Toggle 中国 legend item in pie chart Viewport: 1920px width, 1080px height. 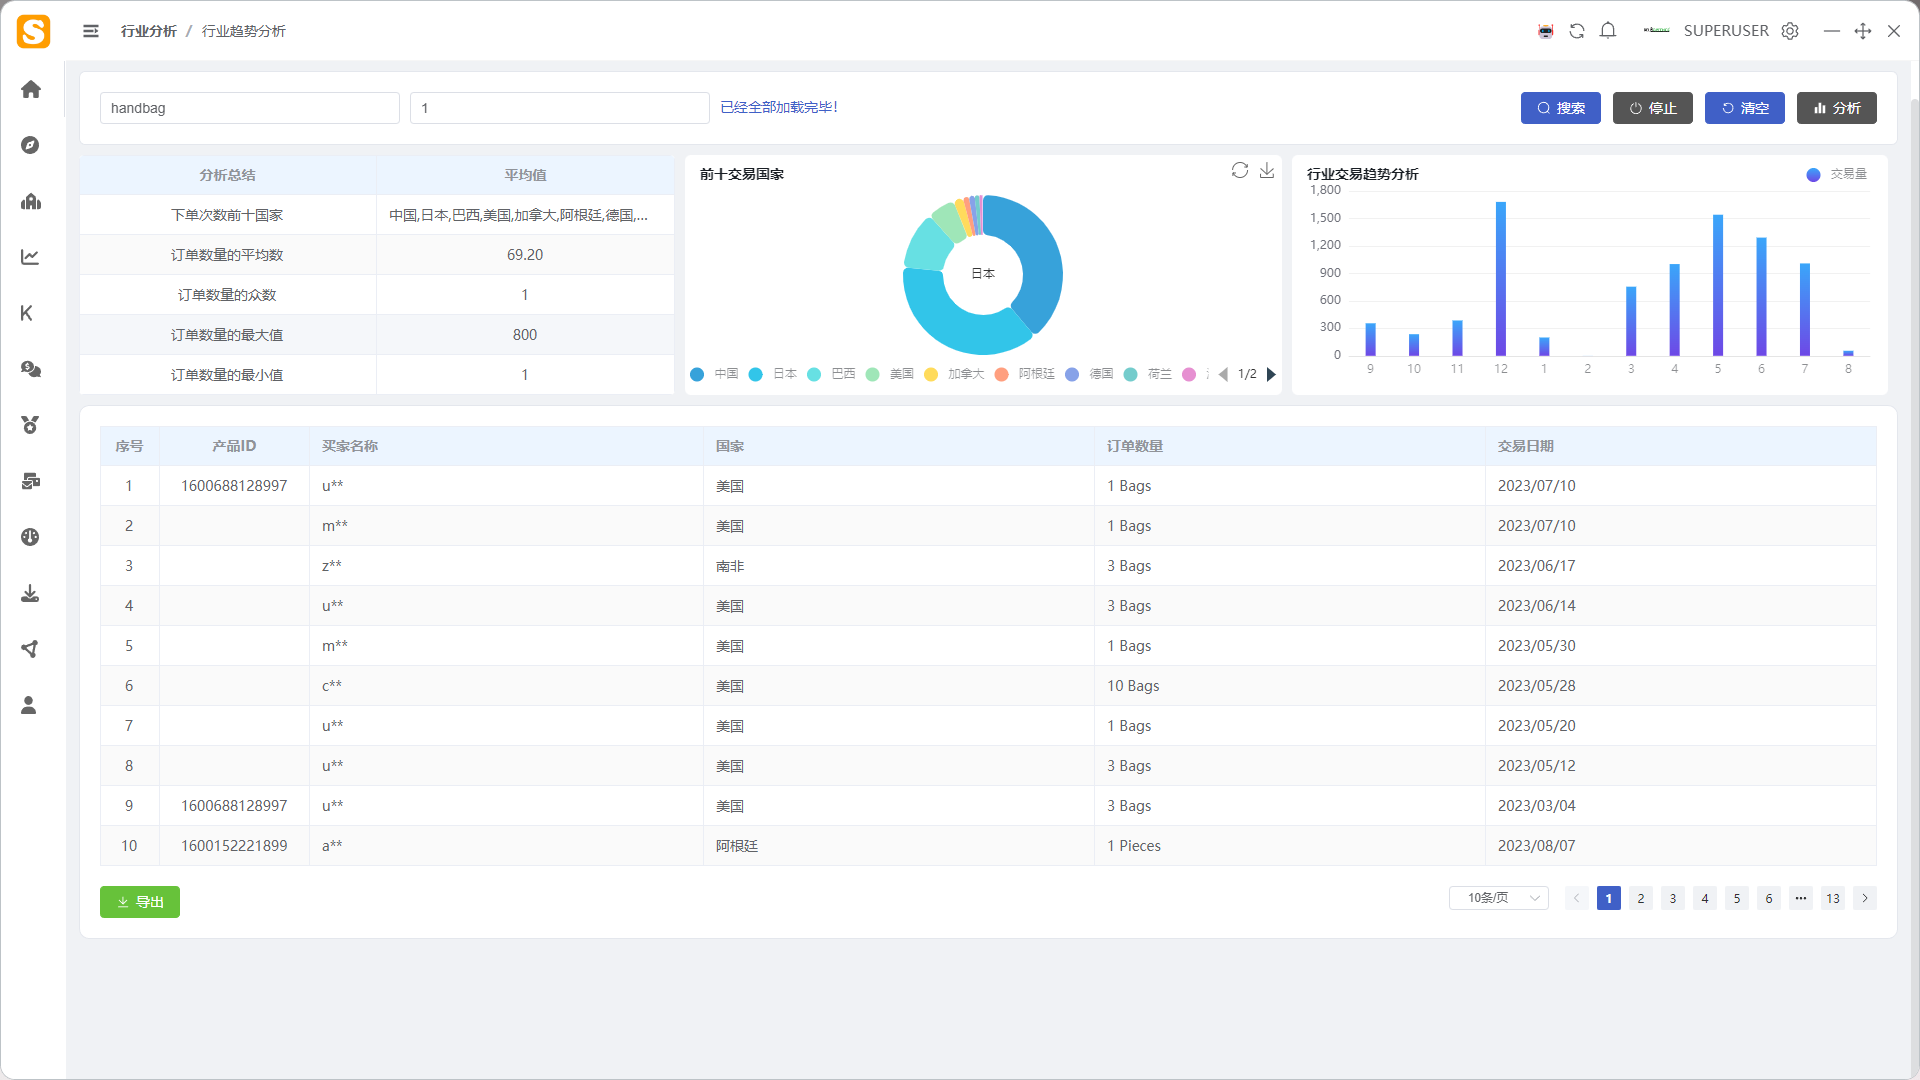(714, 374)
